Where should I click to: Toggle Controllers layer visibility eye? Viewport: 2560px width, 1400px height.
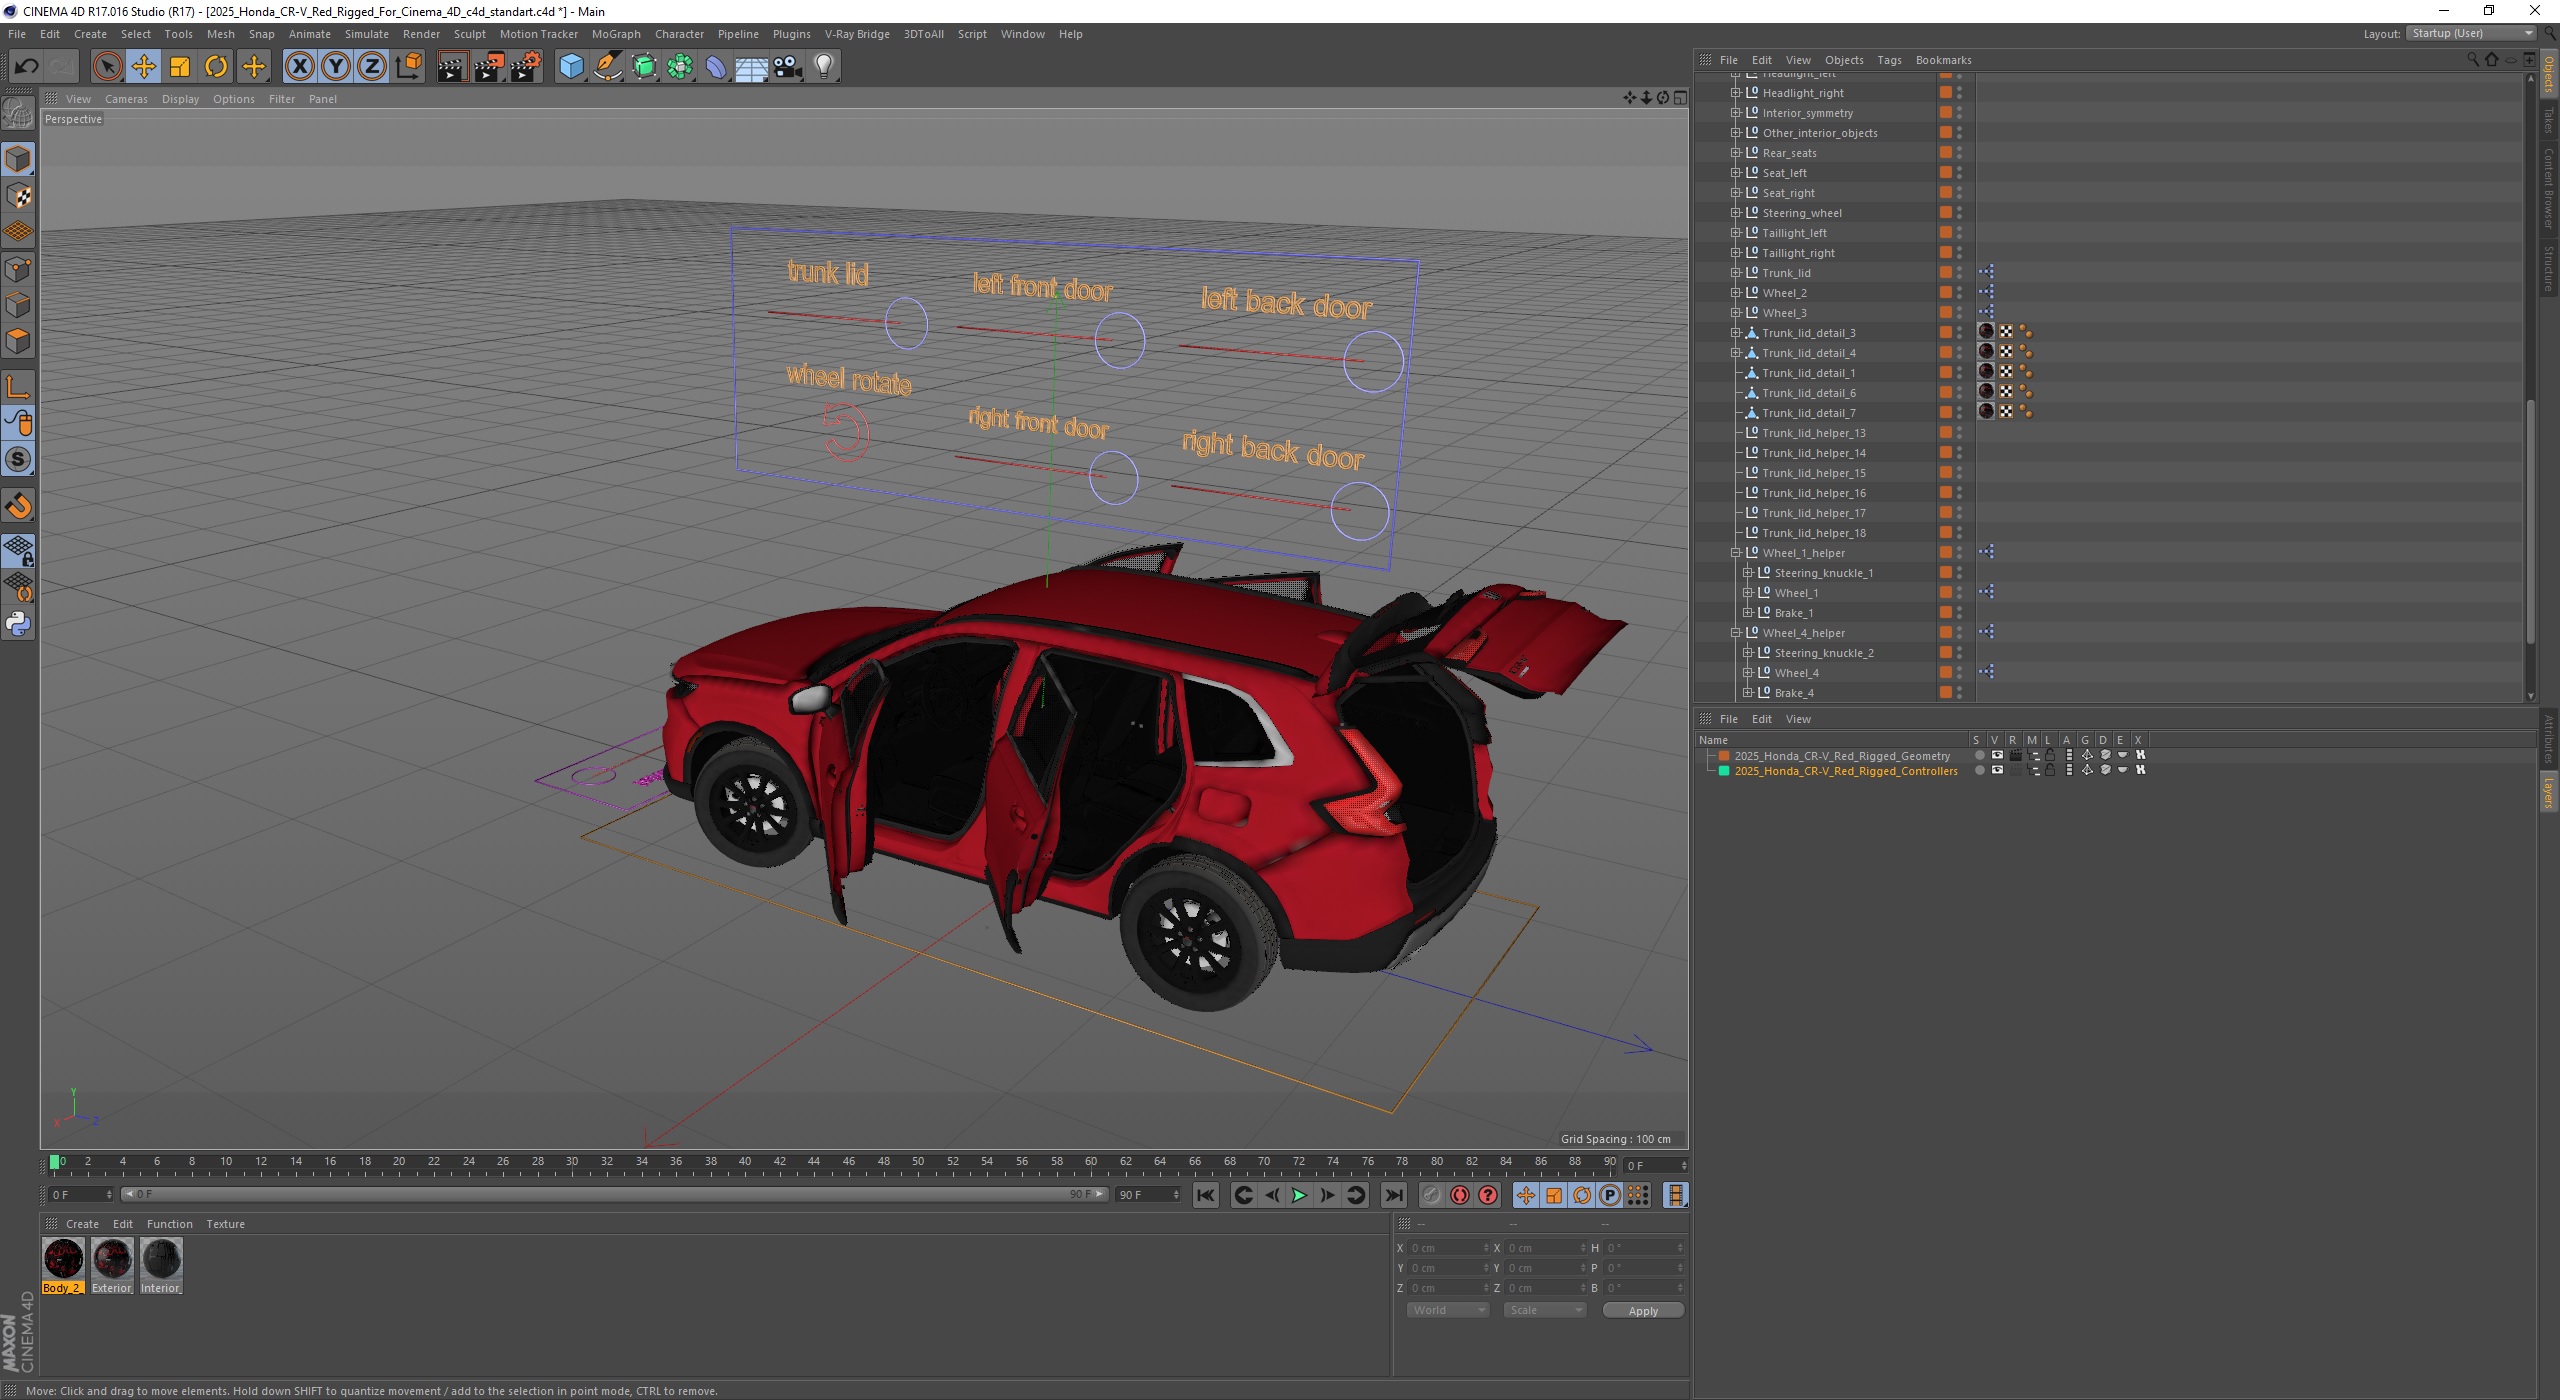point(1997,771)
